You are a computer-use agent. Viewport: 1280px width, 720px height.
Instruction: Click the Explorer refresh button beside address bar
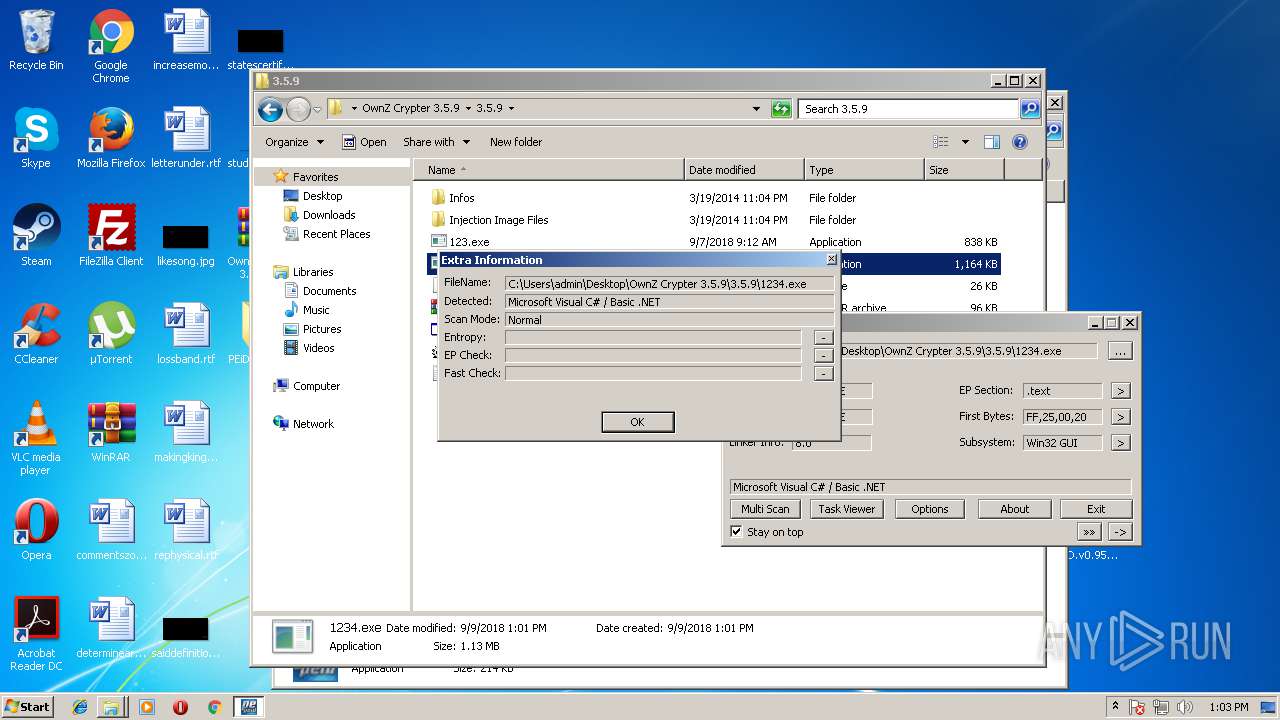point(781,109)
